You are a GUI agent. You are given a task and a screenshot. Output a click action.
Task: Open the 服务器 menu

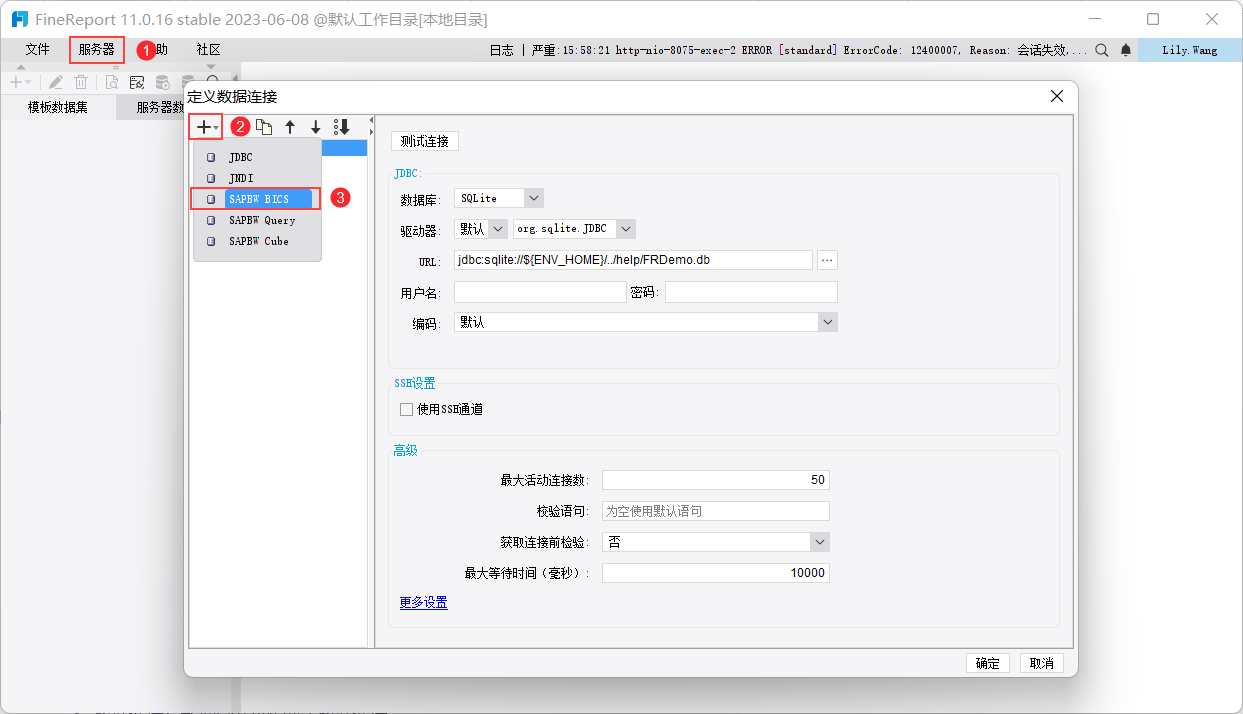pos(97,50)
